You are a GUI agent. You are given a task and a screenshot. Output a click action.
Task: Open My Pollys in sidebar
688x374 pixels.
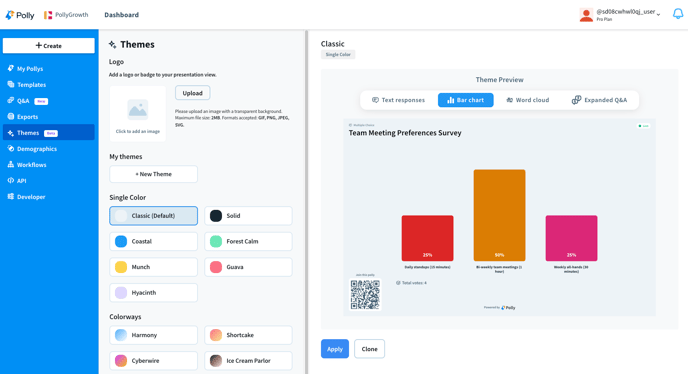pos(49,68)
